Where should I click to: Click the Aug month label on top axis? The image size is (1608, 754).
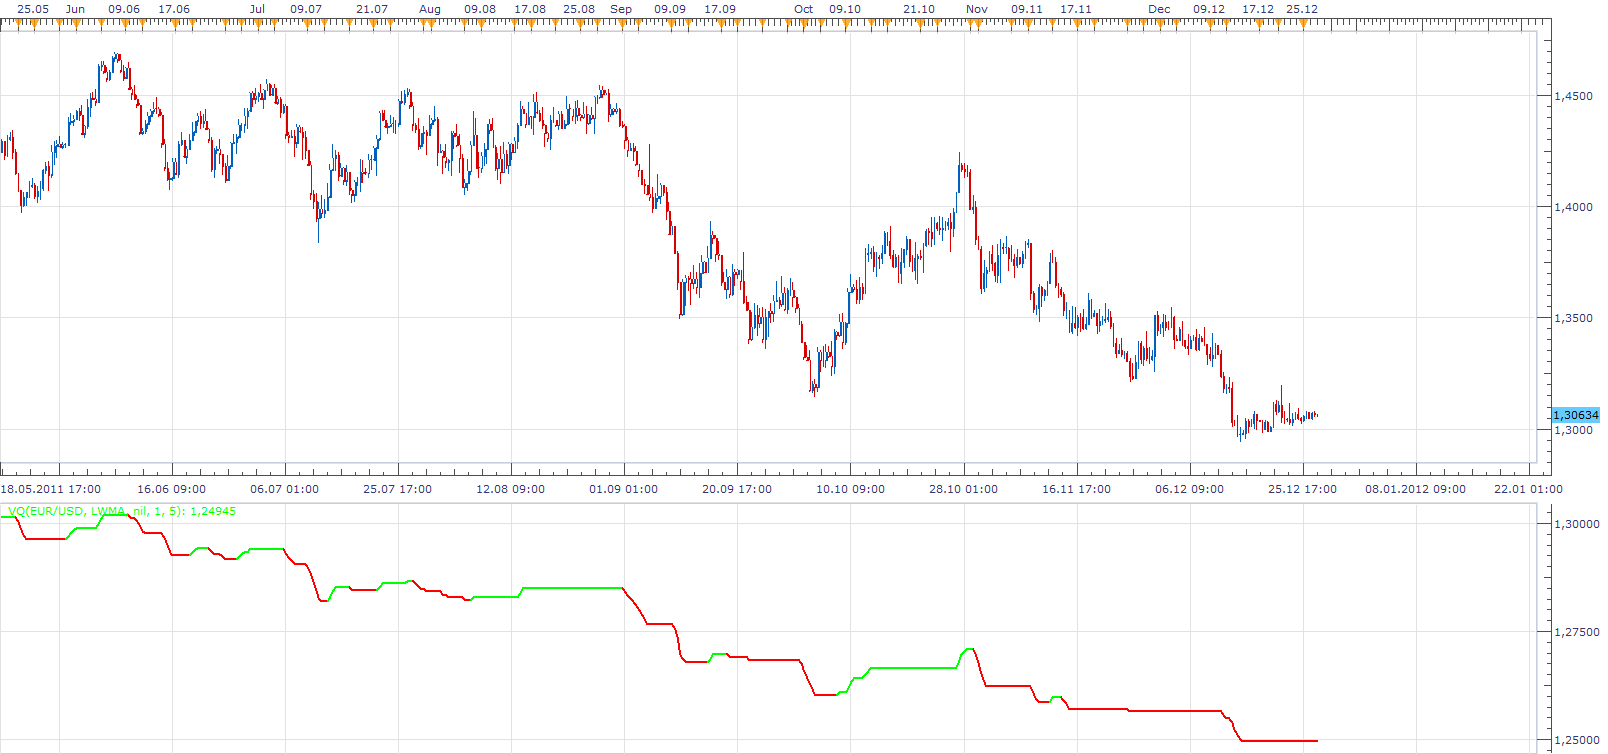(430, 9)
